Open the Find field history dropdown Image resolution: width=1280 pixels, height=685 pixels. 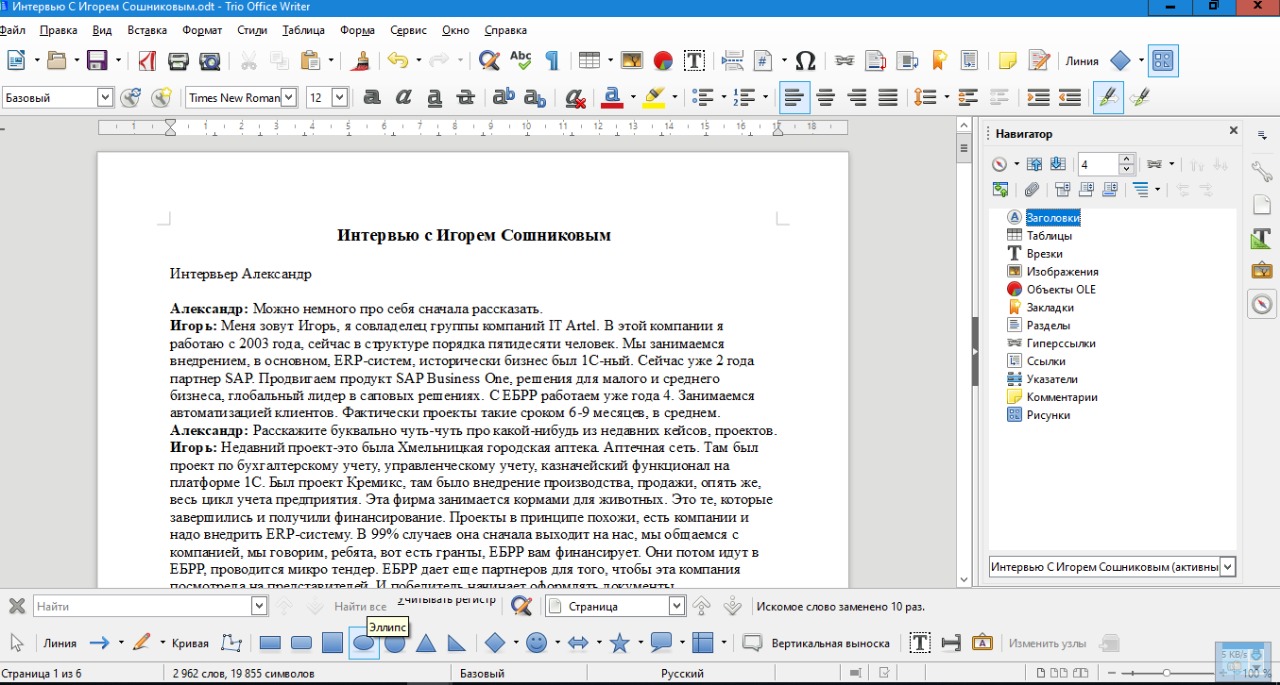point(260,606)
